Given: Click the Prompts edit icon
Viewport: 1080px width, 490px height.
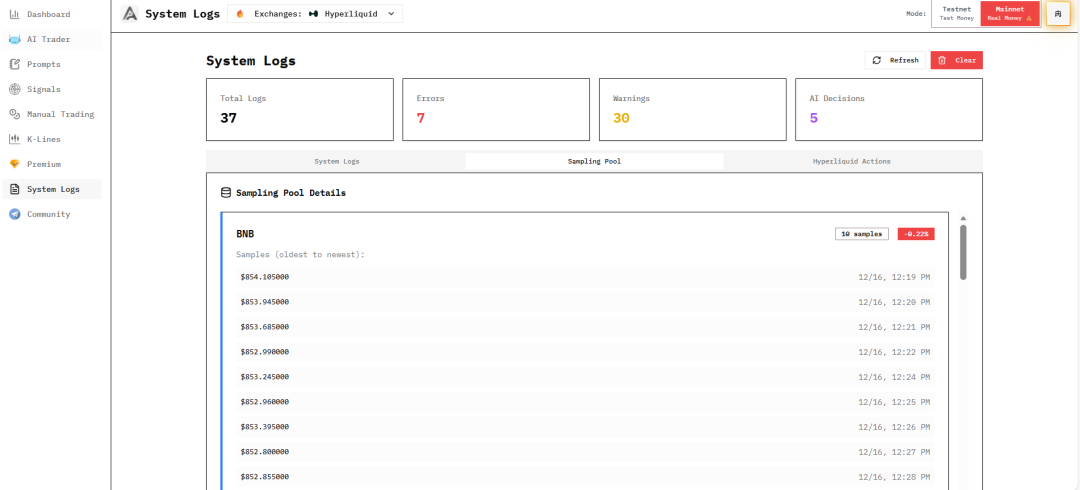Looking at the screenshot, I should pyautogui.click(x=14, y=64).
